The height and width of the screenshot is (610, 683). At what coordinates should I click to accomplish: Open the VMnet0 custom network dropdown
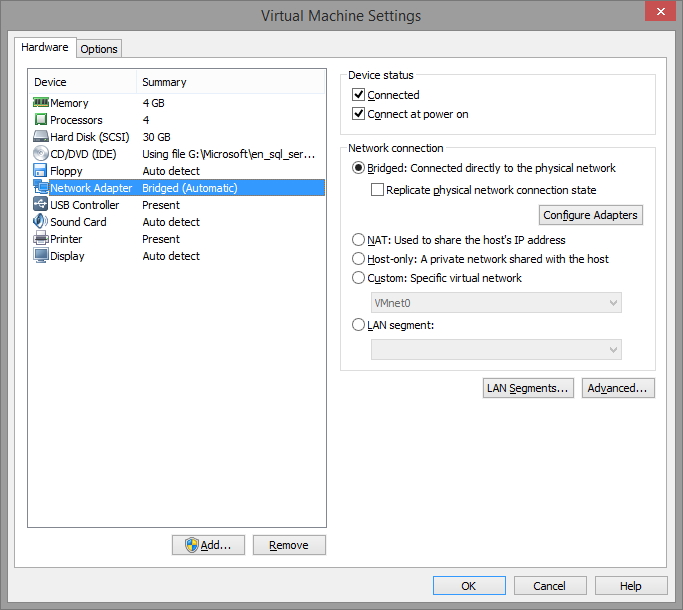(x=496, y=303)
